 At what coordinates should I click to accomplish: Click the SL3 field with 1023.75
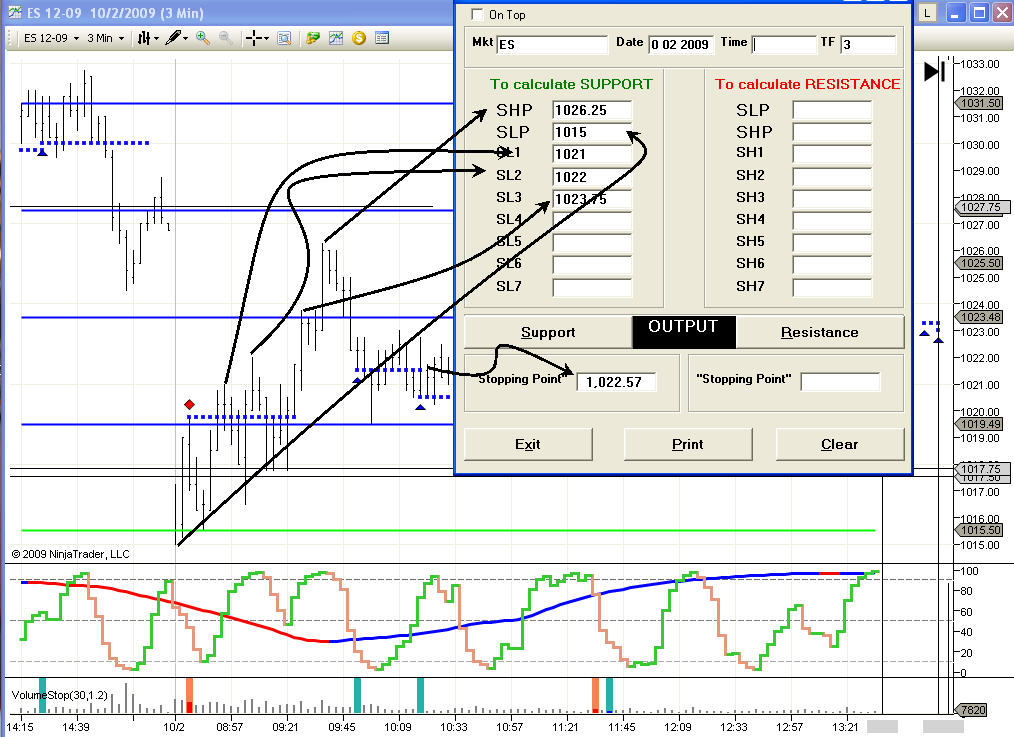[x=592, y=198]
